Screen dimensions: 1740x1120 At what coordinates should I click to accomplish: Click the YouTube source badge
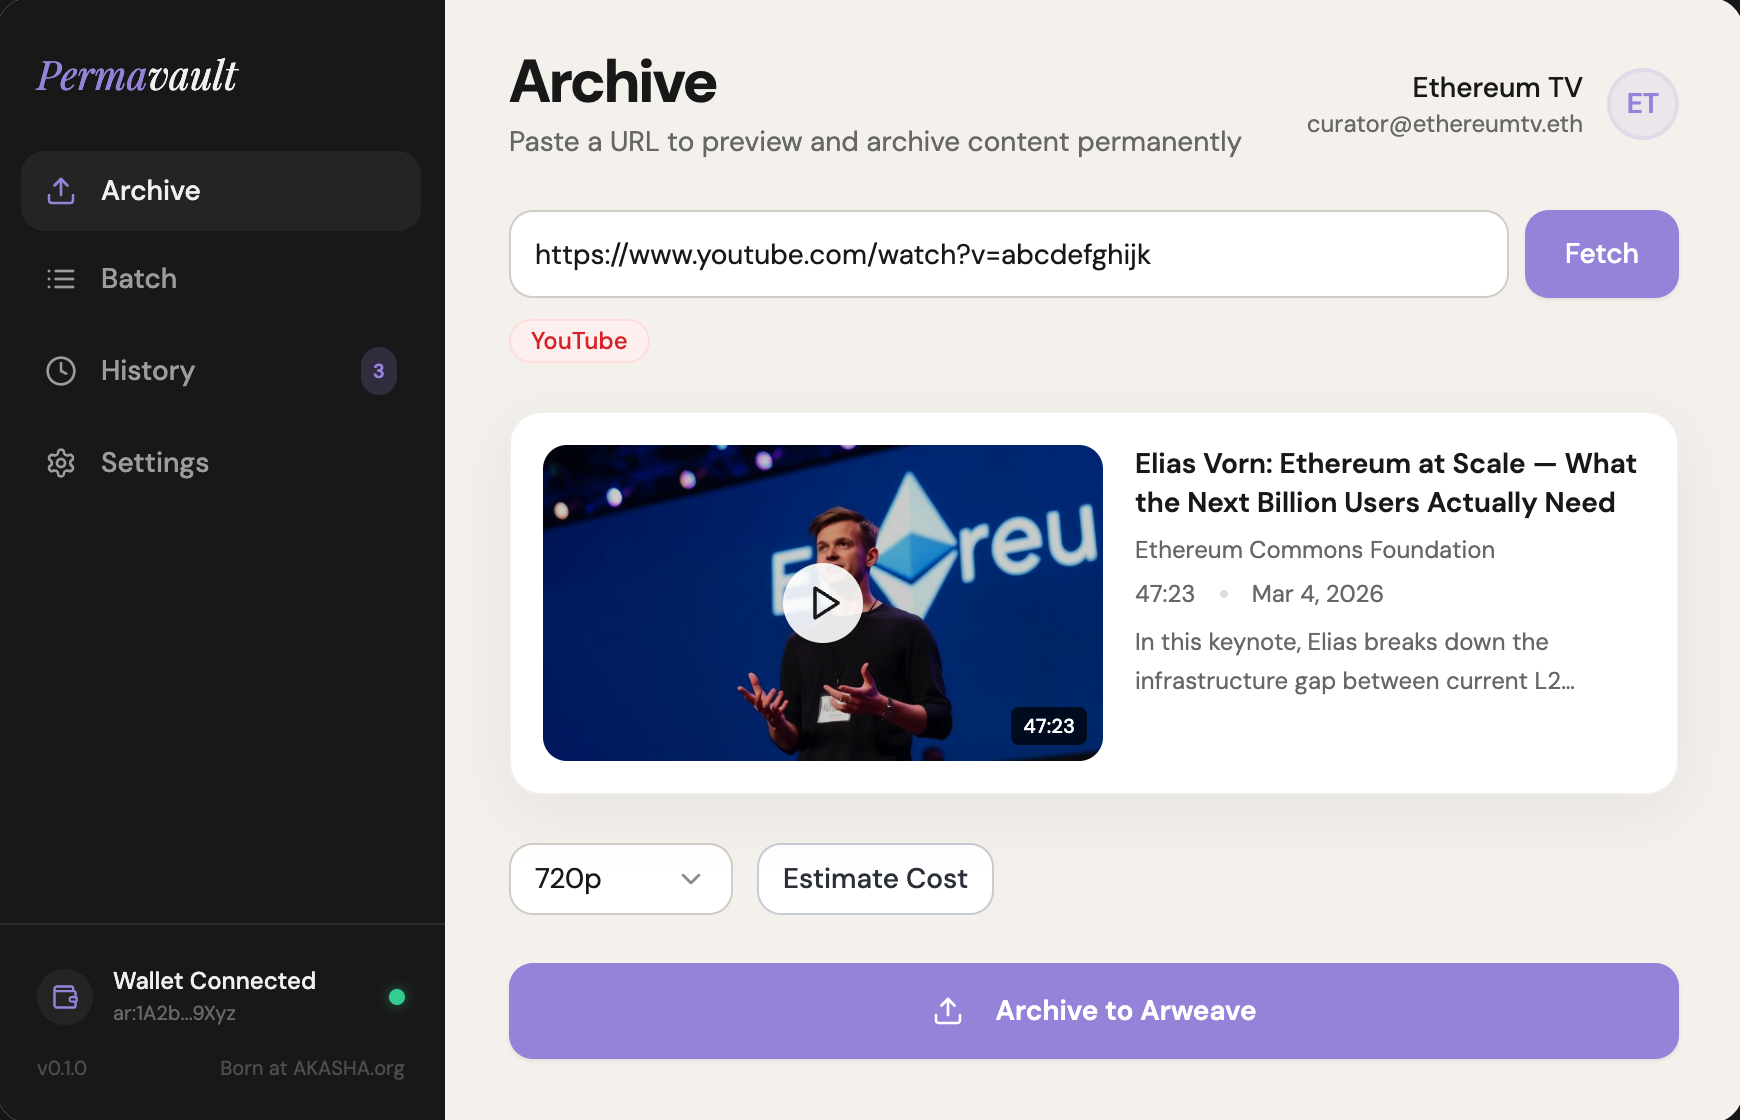[x=579, y=341]
